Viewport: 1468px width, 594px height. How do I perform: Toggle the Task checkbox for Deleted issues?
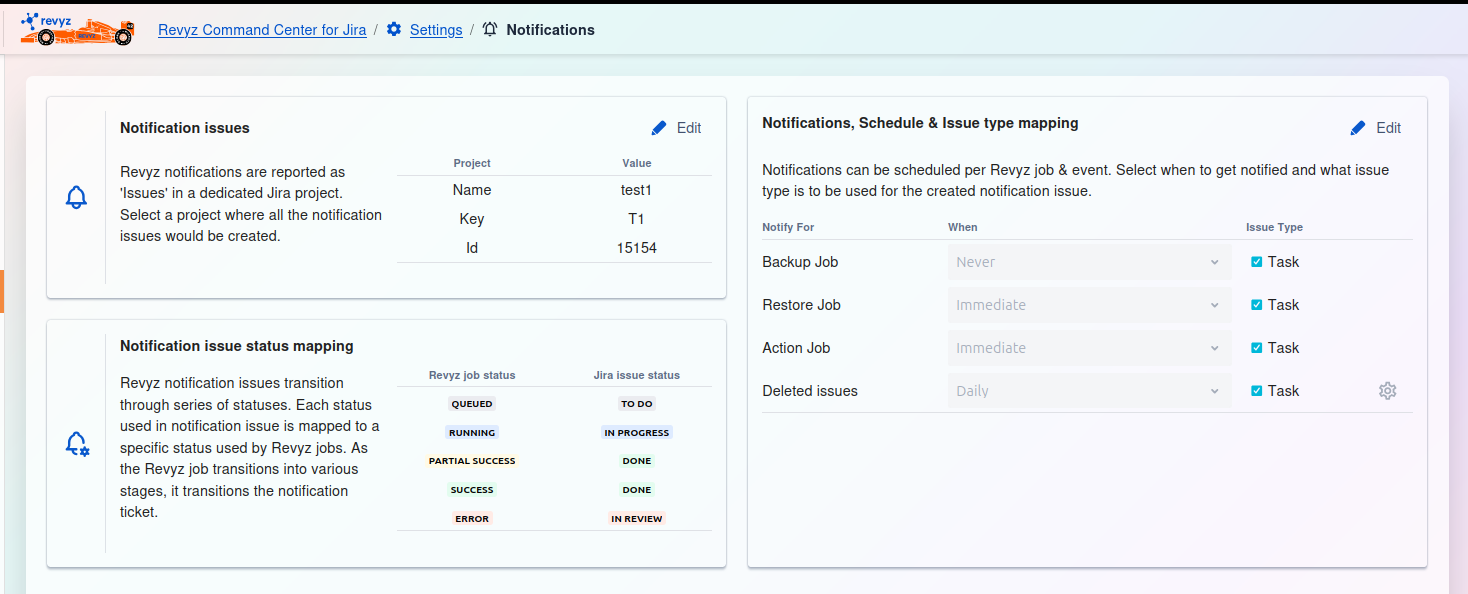click(1257, 391)
